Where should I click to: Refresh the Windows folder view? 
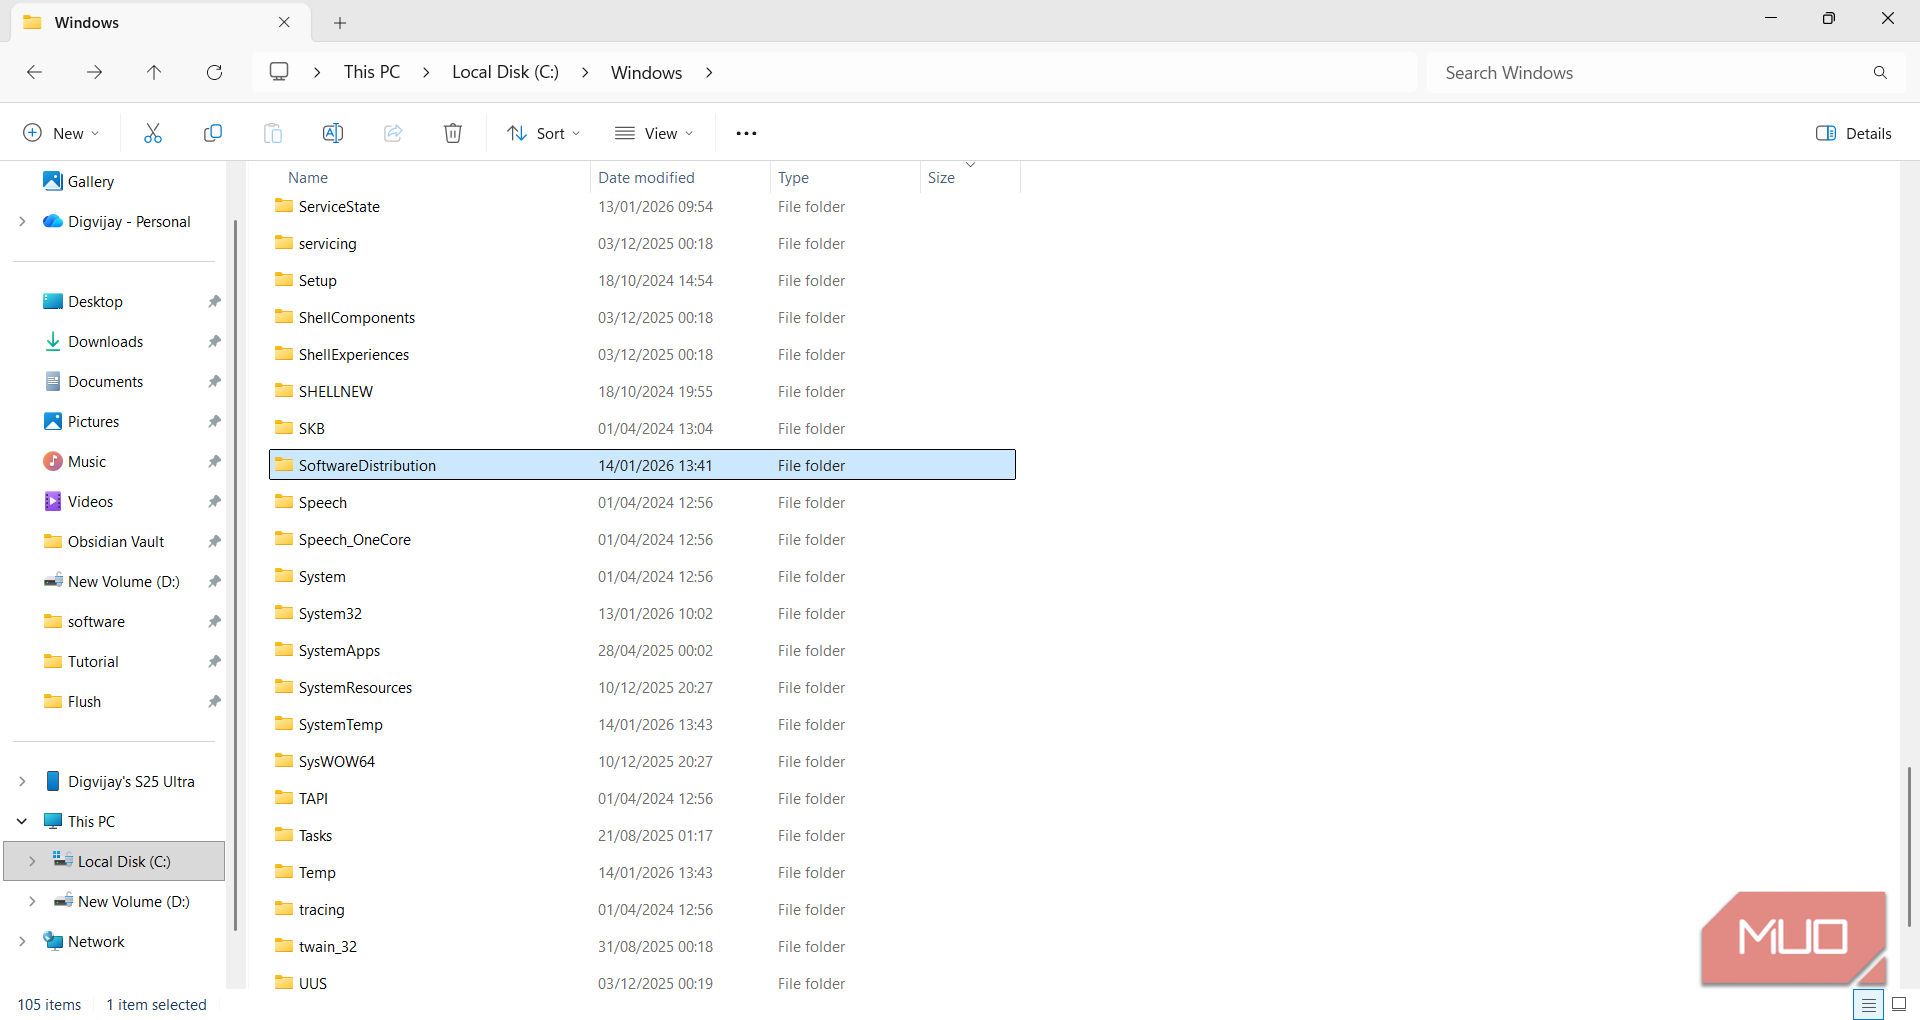214,72
